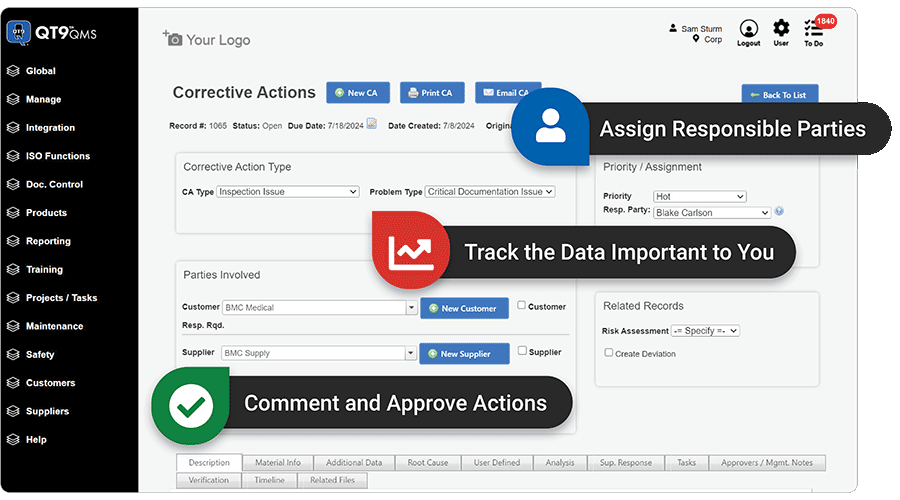This screenshot has width=900, height=500.
Task: Click the stack icon beside Customers
Action: coord(13,383)
